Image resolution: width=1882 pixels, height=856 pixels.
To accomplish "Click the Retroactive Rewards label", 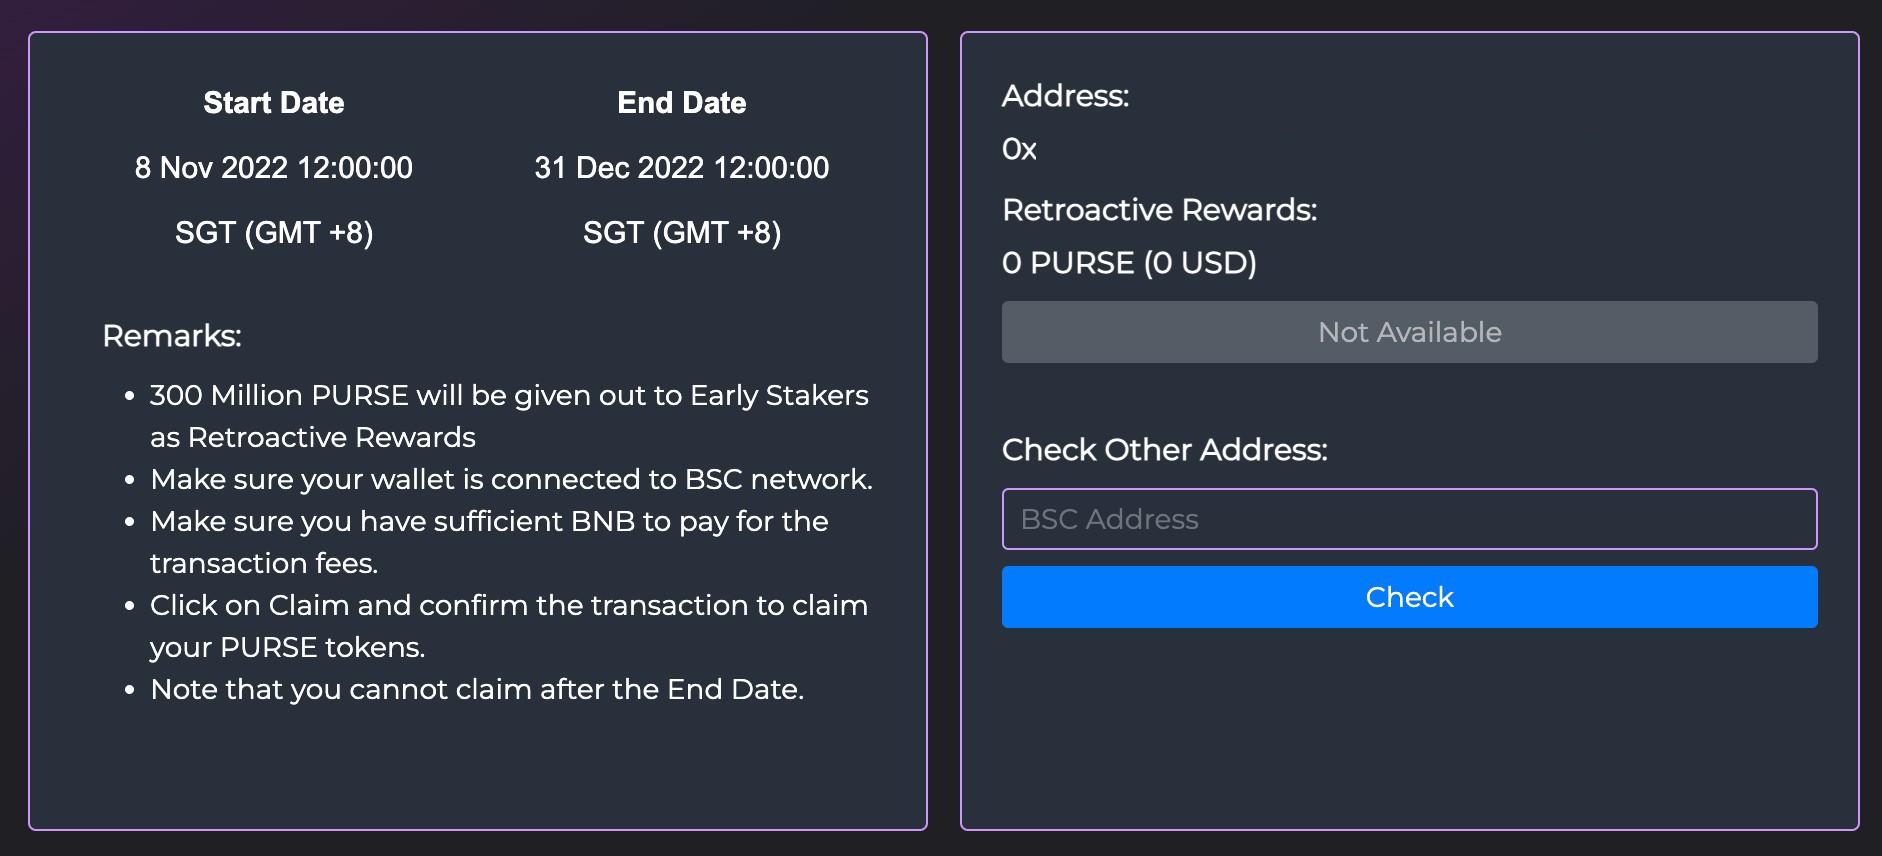I will coord(1159,210).
